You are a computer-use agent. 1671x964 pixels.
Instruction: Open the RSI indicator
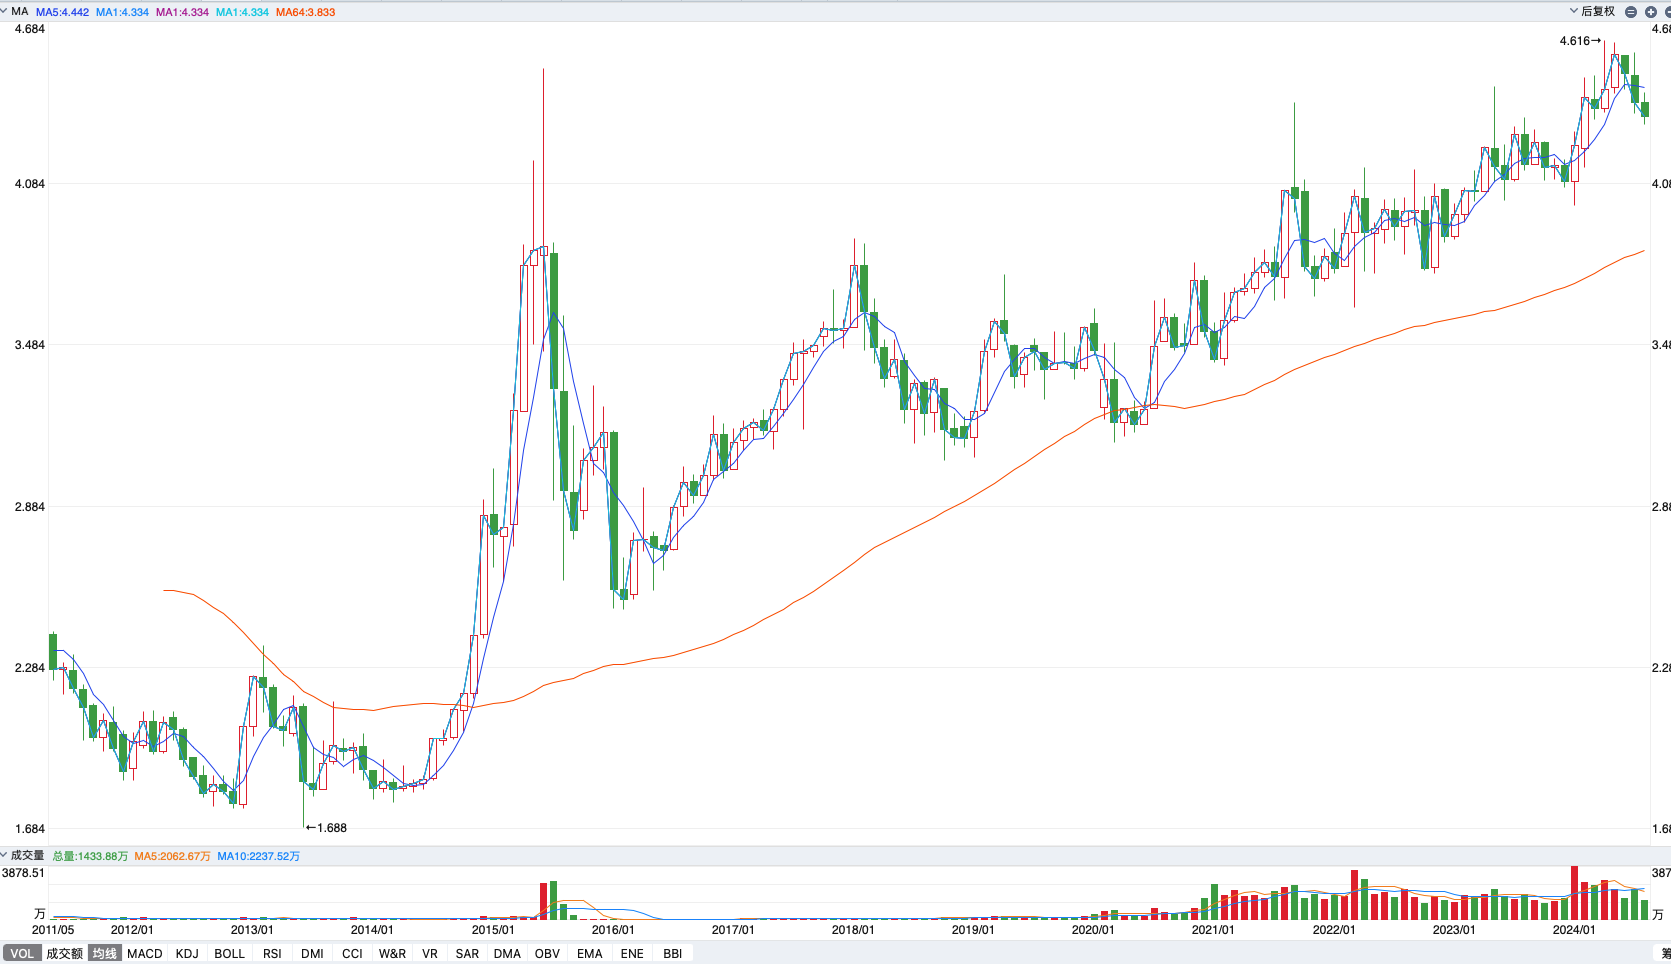272,953
